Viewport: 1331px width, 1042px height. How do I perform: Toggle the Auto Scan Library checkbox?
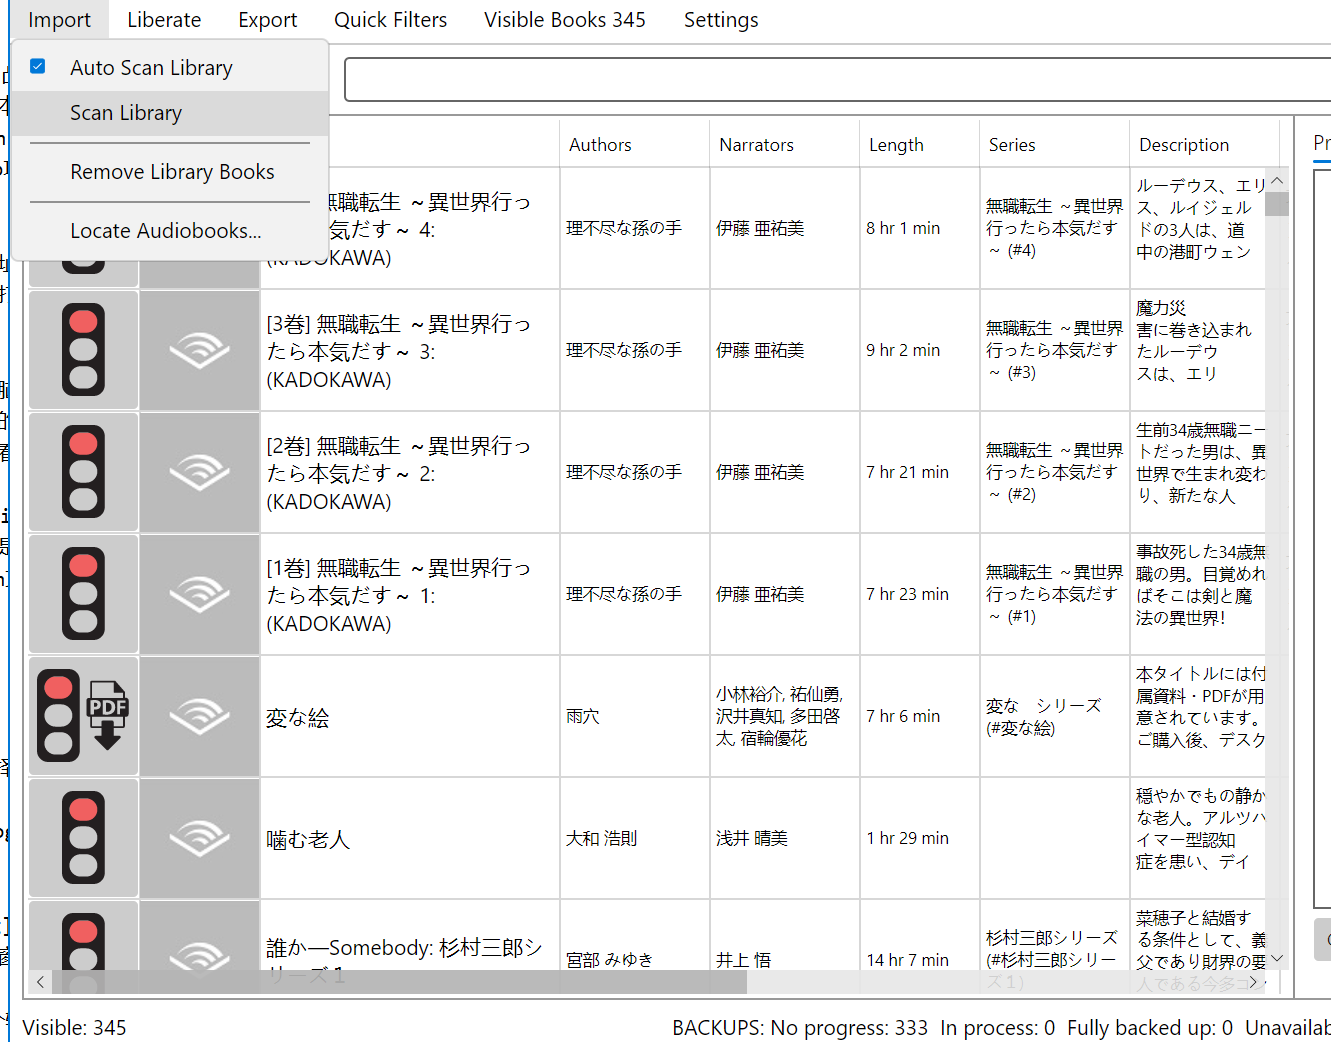[38, 67]
